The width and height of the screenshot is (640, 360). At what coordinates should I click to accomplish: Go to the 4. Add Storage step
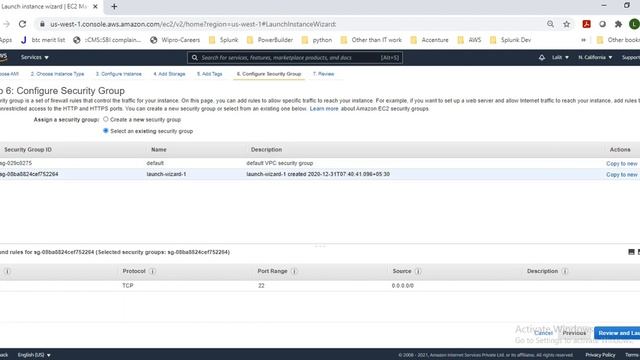point(169,74)
